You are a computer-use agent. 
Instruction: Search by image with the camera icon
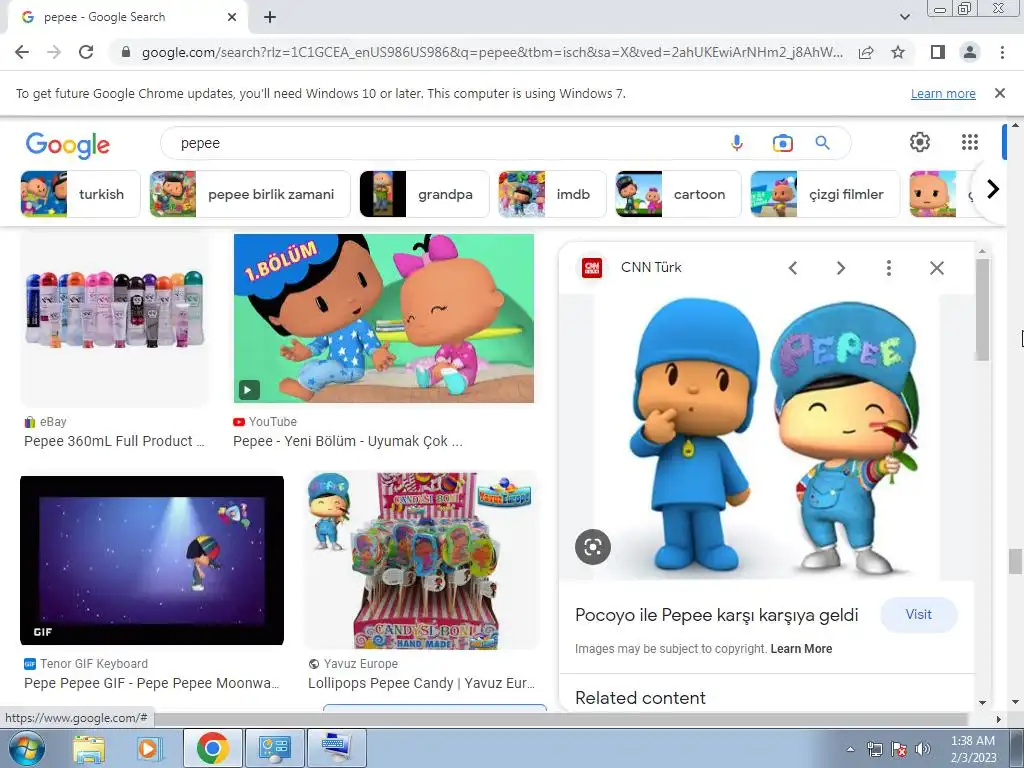pos(782,143)
